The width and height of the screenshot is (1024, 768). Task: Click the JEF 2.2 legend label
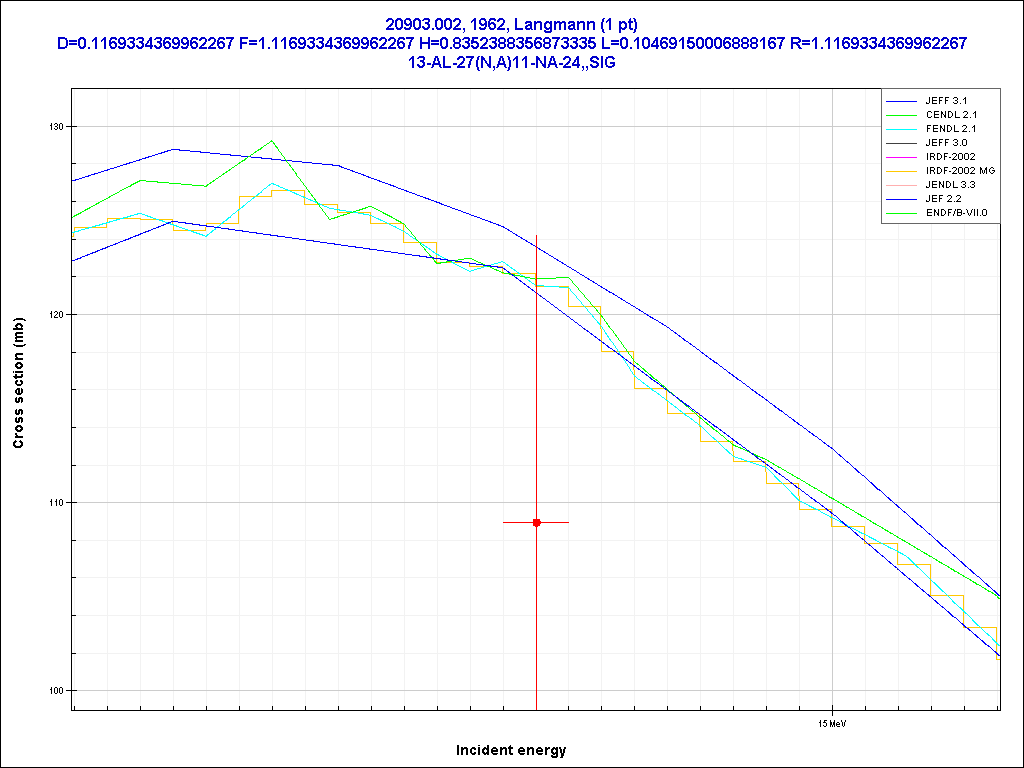943,199
